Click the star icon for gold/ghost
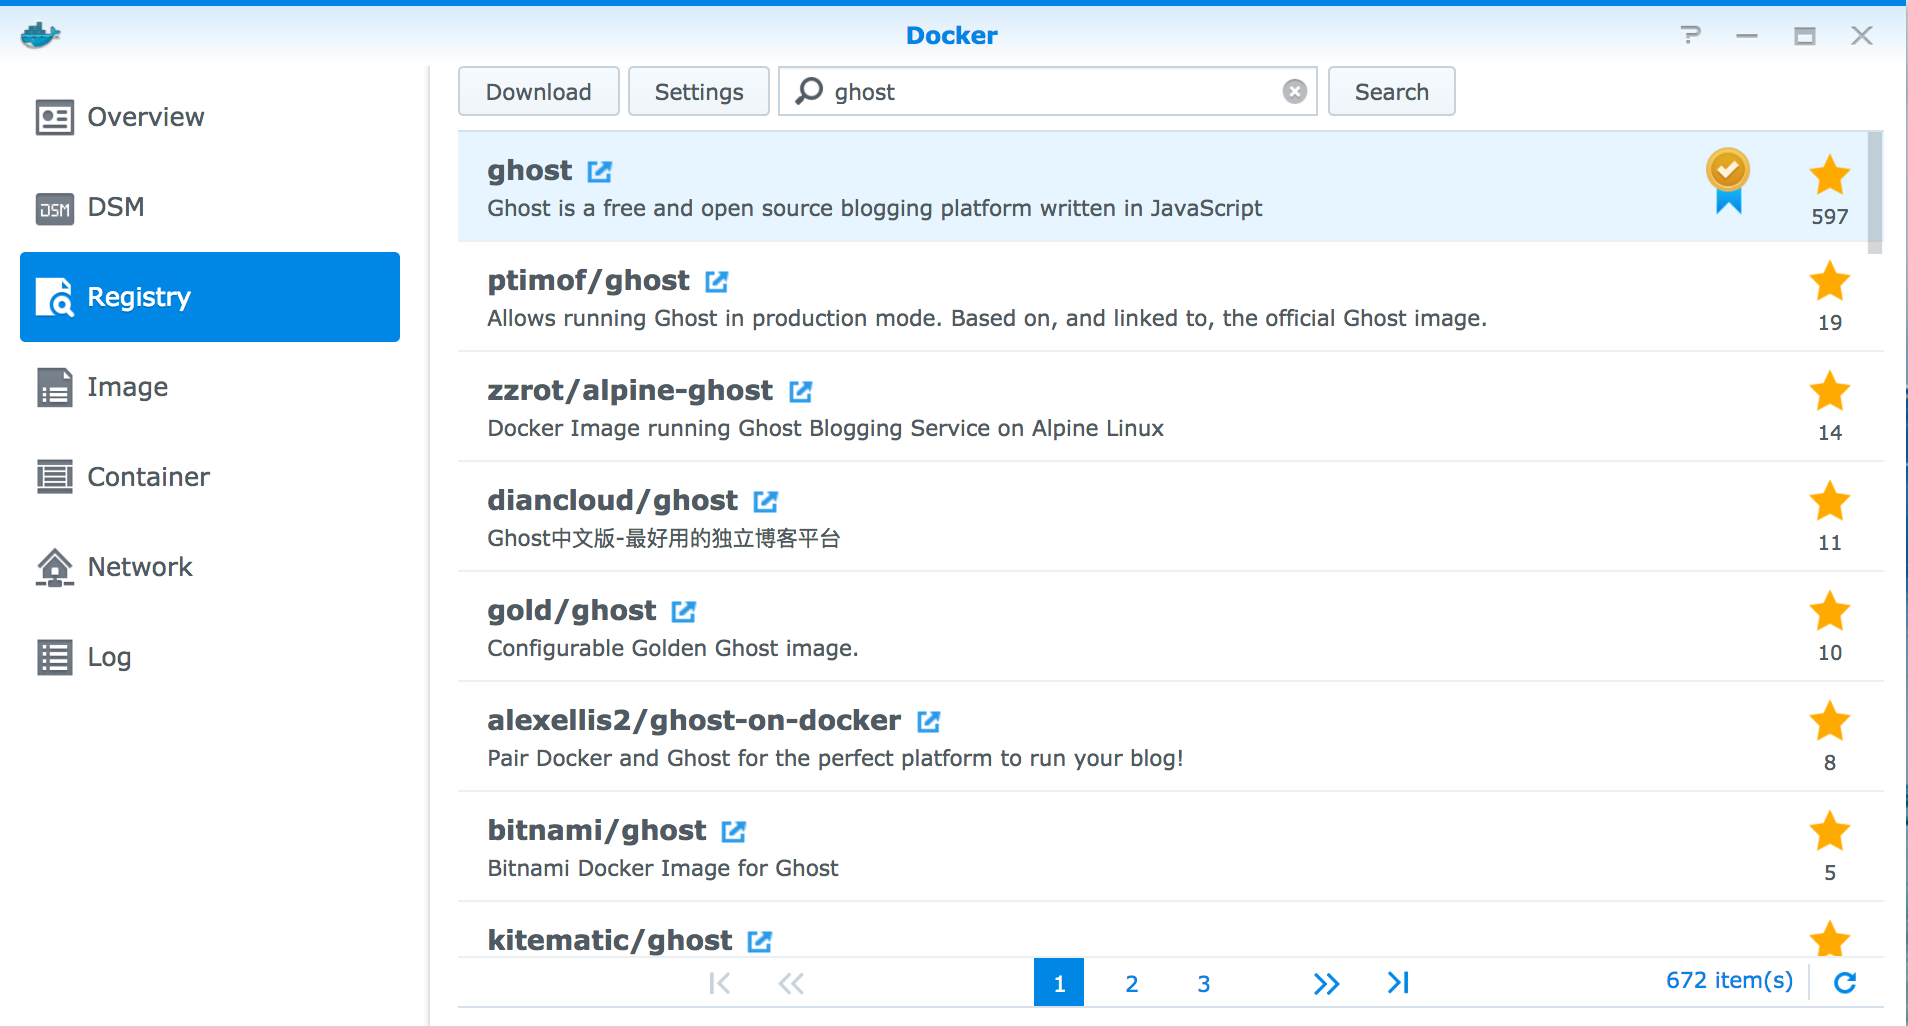 (1829, 611)
